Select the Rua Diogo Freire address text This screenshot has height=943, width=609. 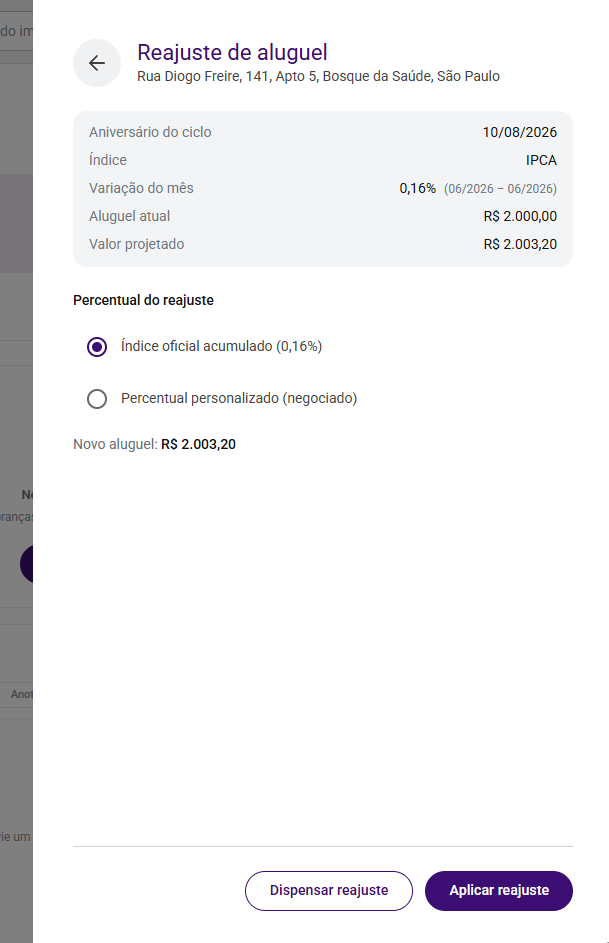tap(318, 76)
